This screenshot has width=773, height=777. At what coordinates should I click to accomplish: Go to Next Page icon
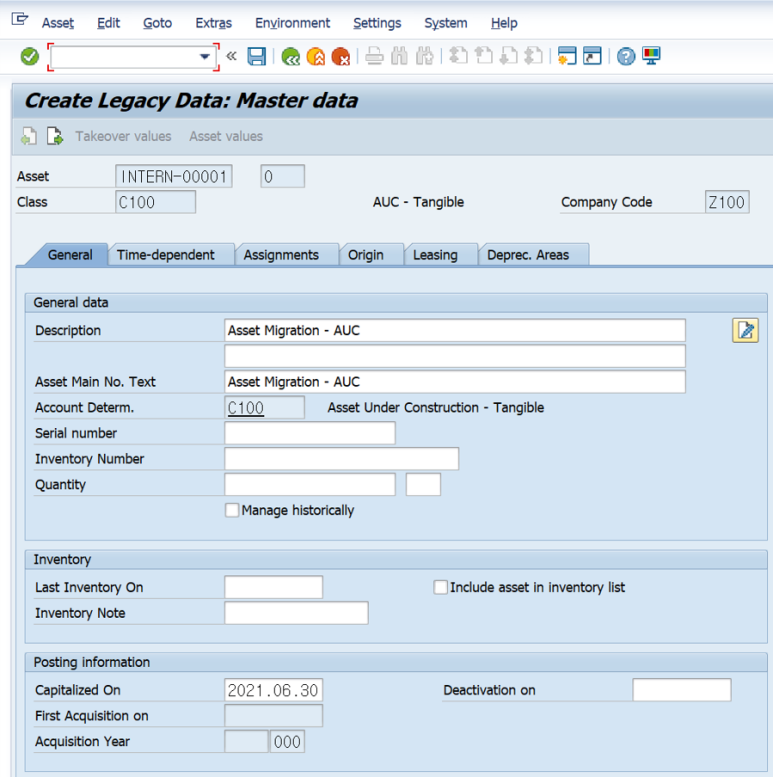point(509,56)
